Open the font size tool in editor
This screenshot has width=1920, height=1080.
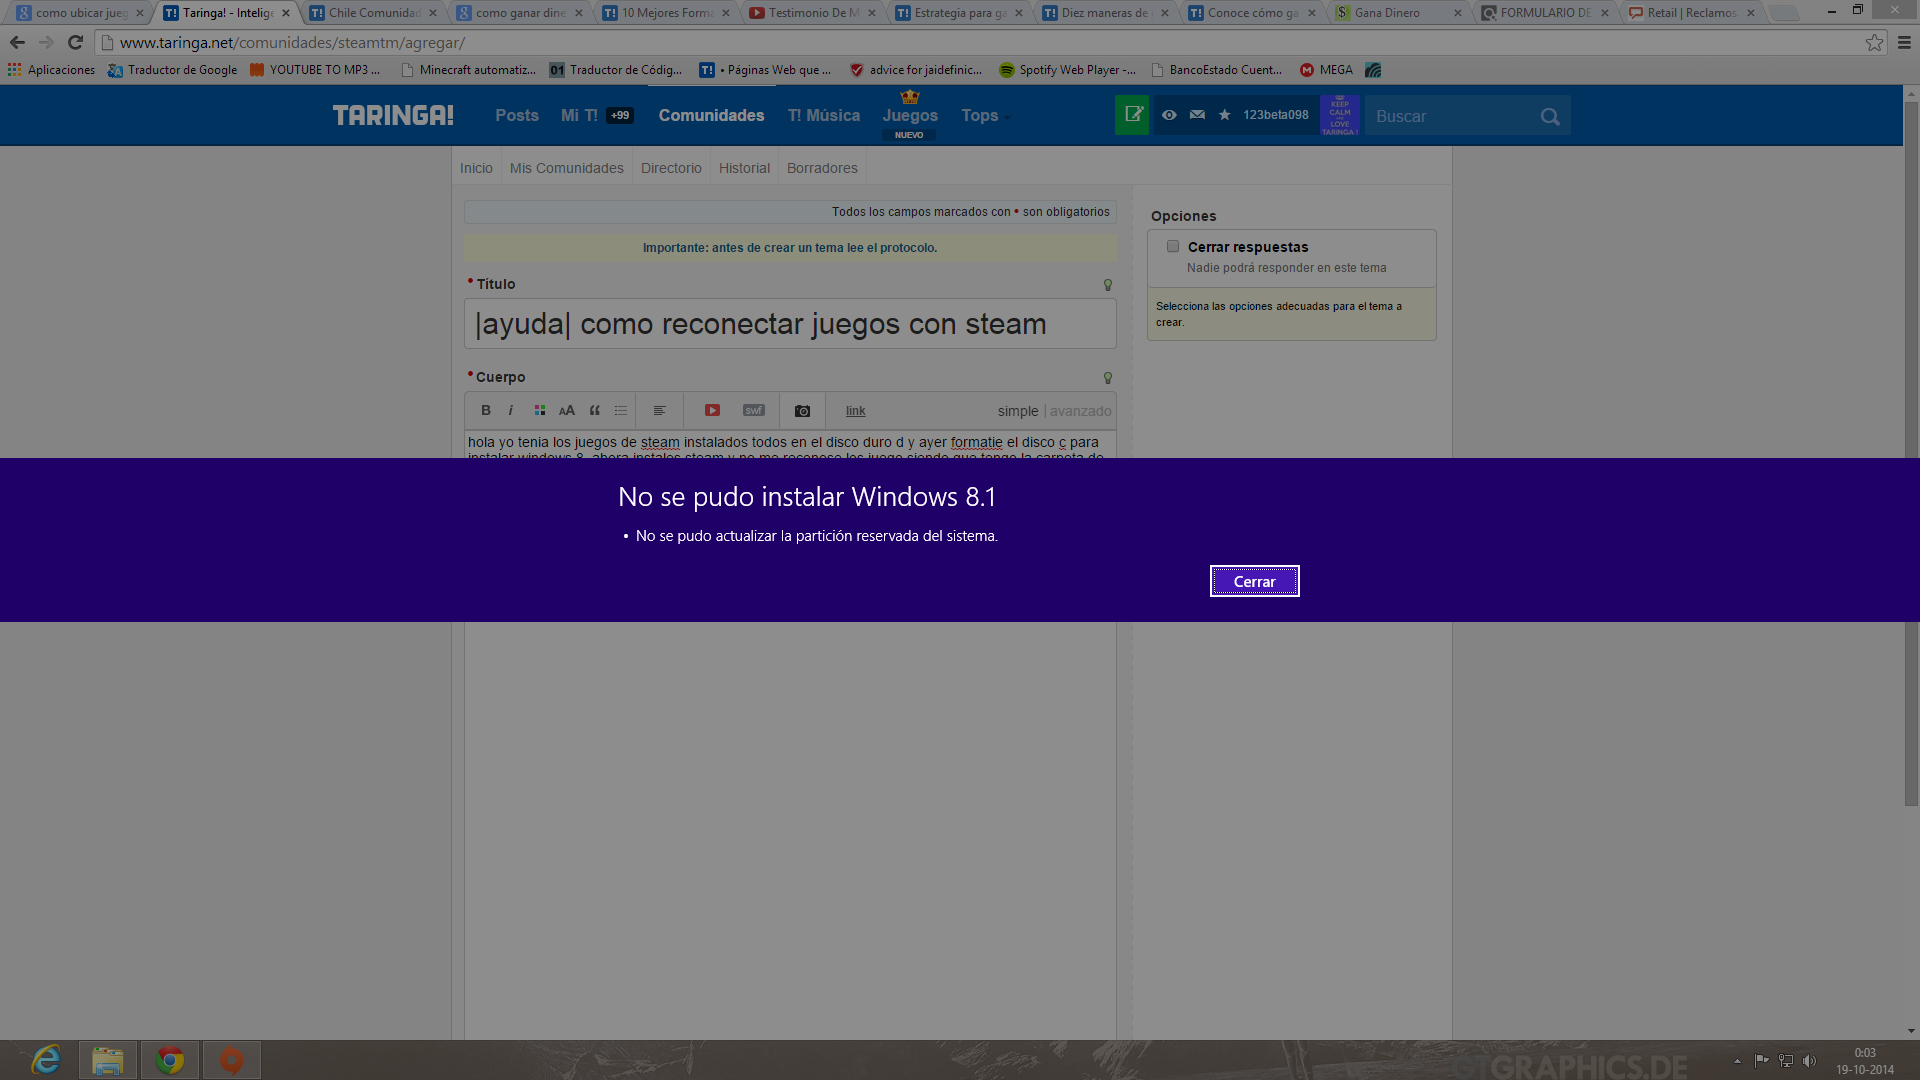(567, 410)
